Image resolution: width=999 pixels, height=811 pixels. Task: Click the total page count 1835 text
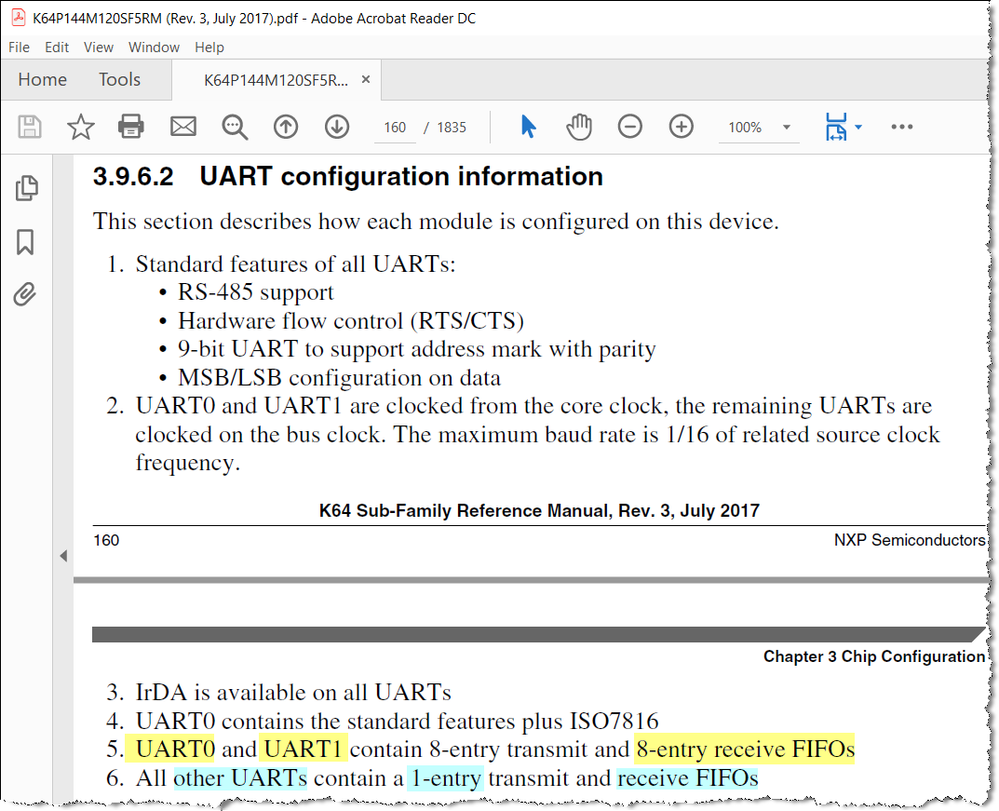(x=452, y=127)
